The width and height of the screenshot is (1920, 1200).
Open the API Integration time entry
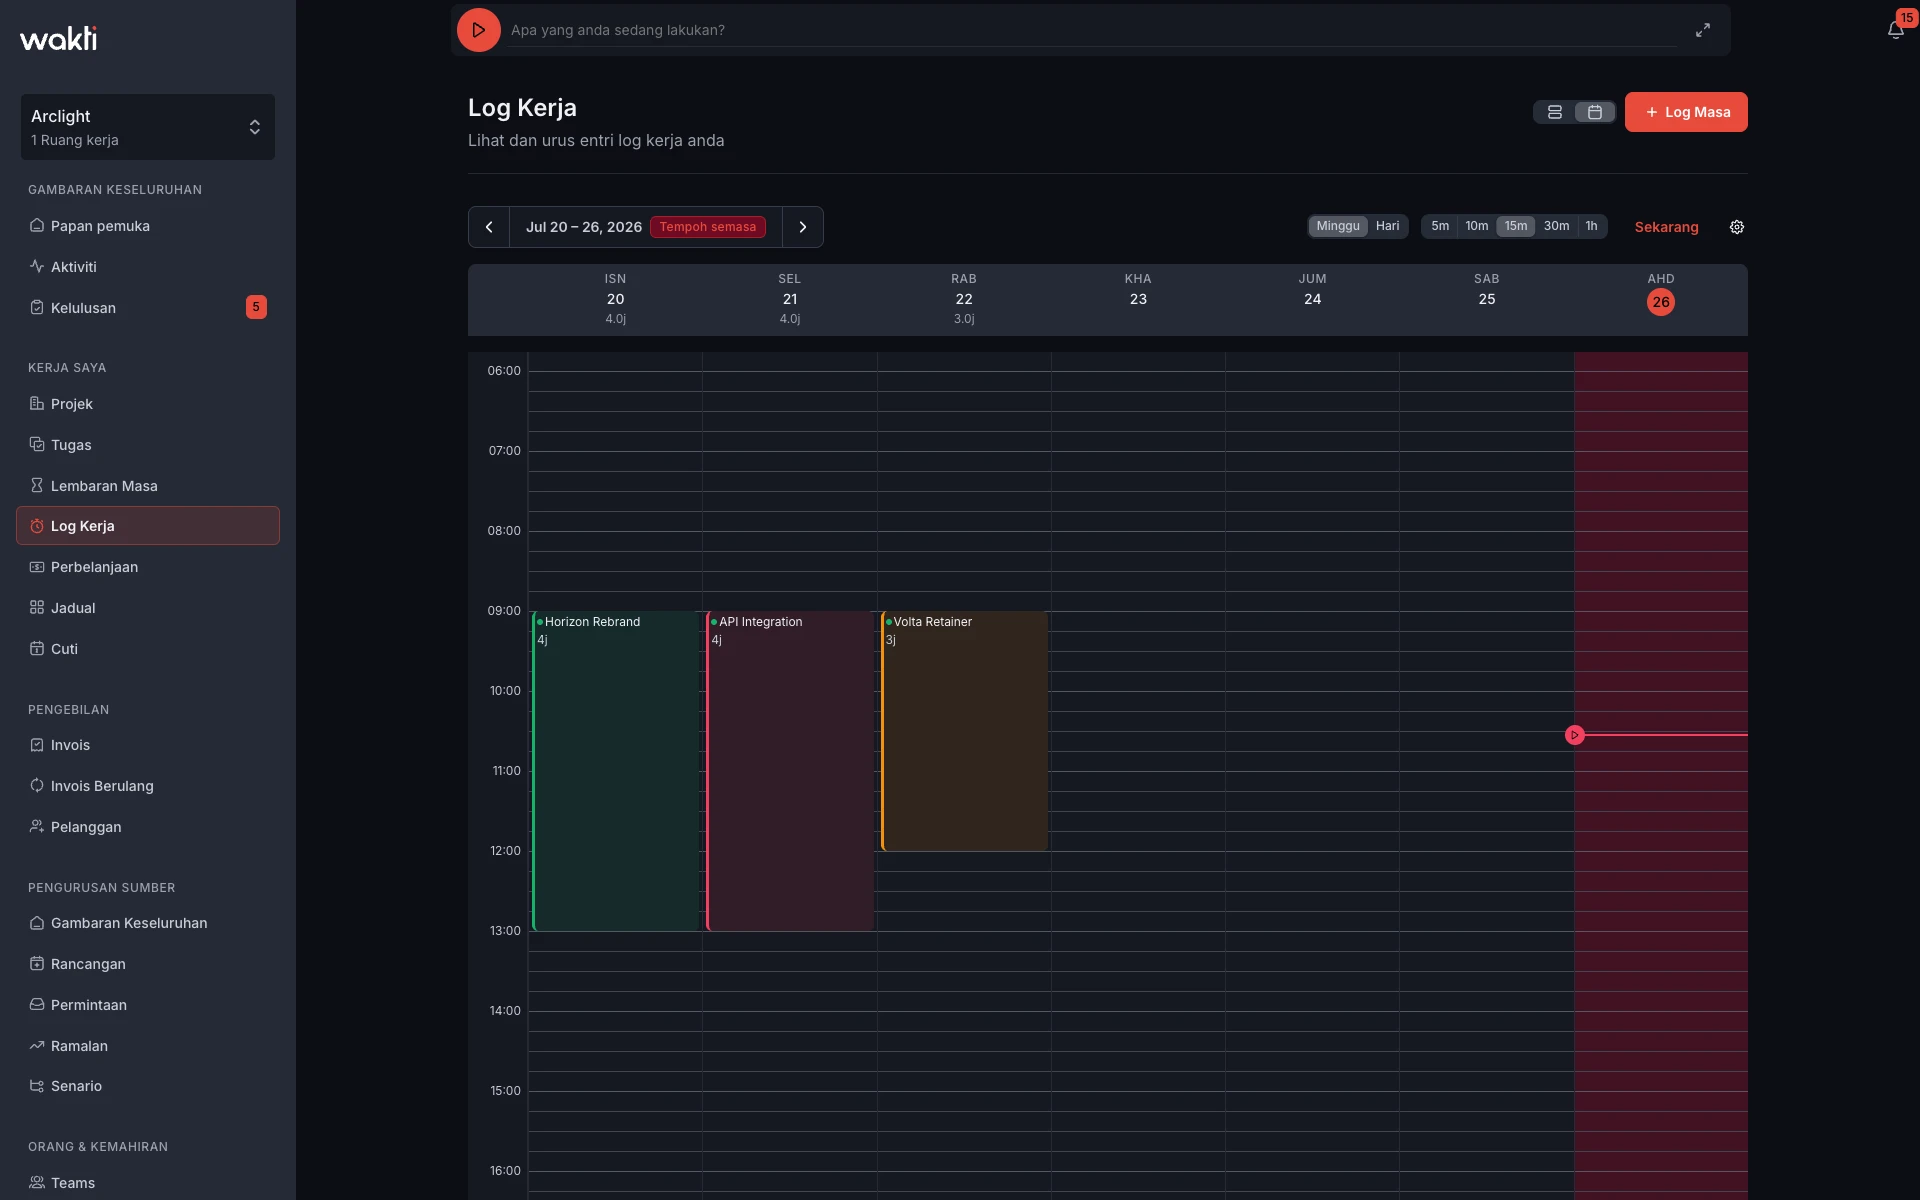(x=790, y=771)
